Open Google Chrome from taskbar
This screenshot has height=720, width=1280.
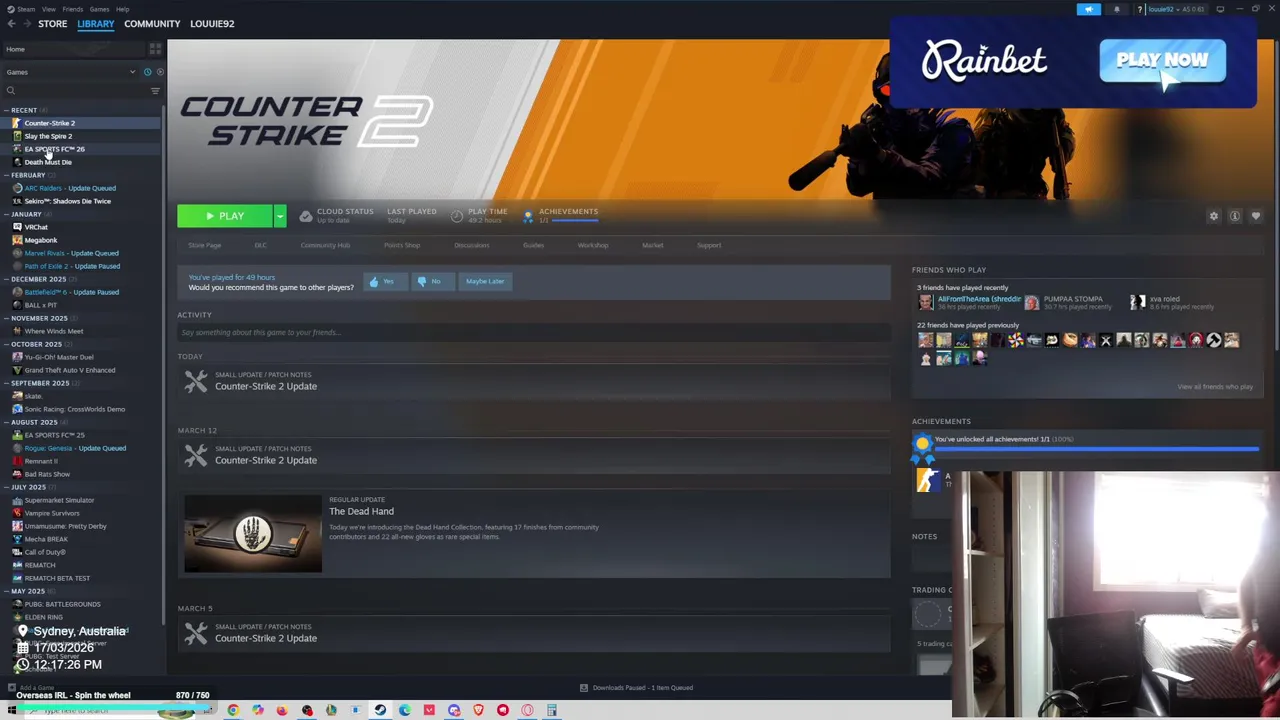point(233,710)
